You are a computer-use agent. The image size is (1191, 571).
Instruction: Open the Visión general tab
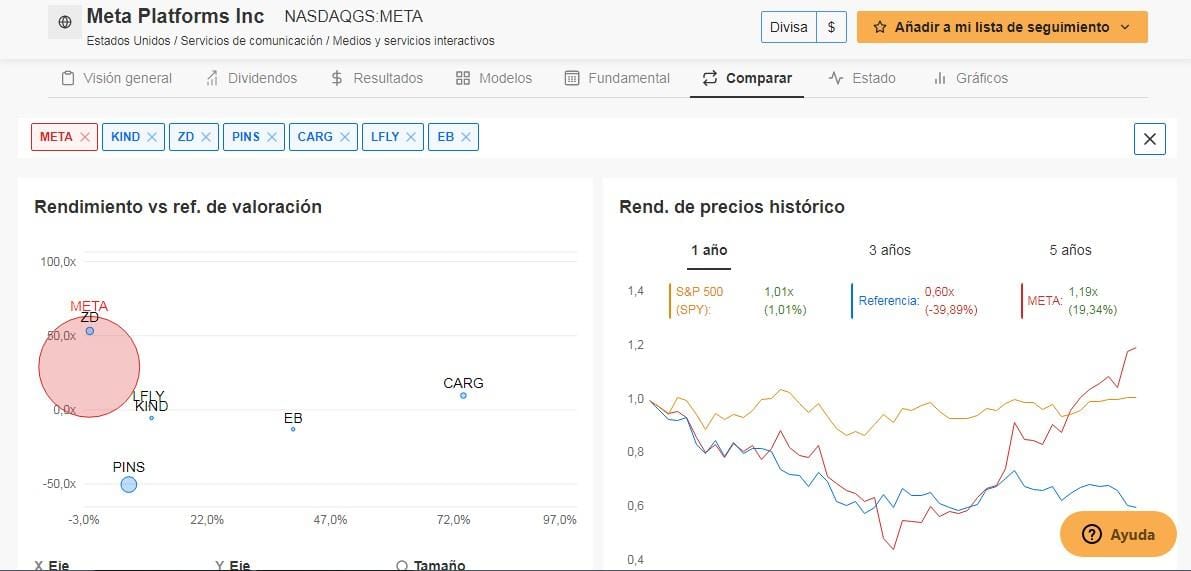[117, 78]
